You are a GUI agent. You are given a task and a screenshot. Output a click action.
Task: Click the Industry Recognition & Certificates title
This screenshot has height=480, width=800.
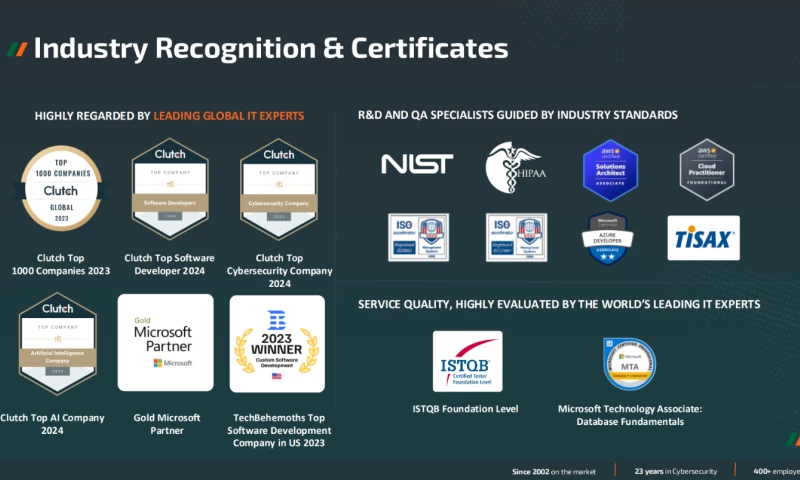(x=271, y=49)
